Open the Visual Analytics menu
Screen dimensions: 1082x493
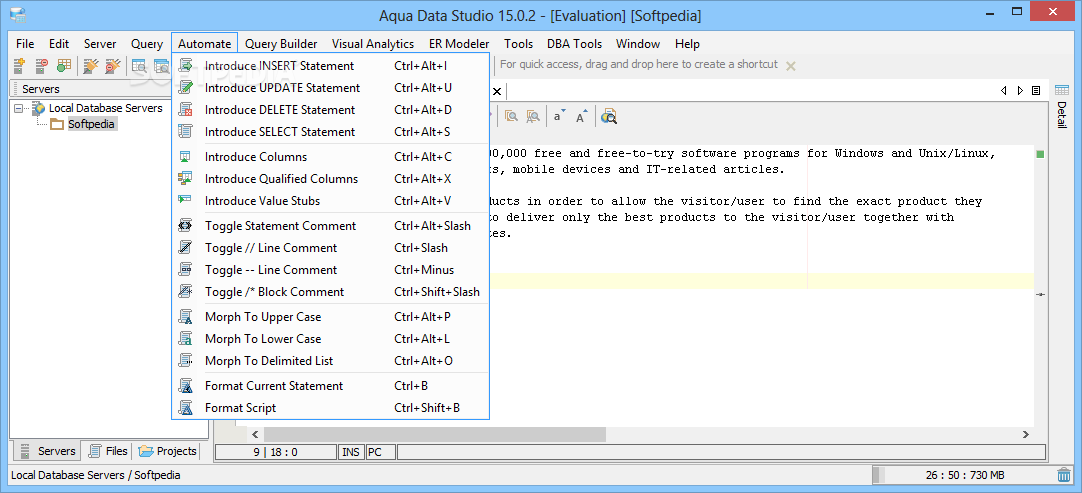point(373,44)
